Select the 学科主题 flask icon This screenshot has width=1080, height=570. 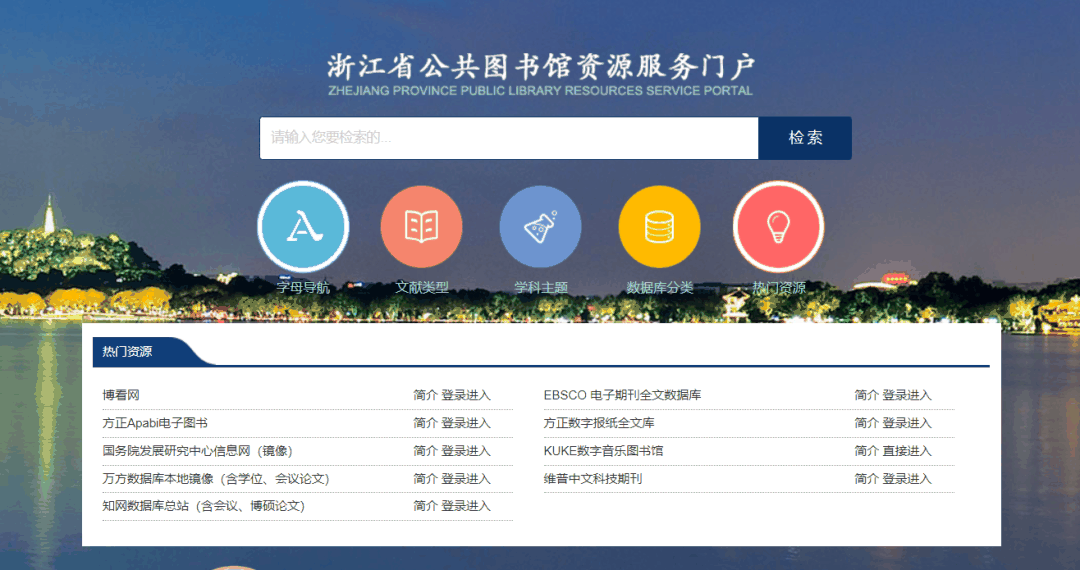[540, 227]
